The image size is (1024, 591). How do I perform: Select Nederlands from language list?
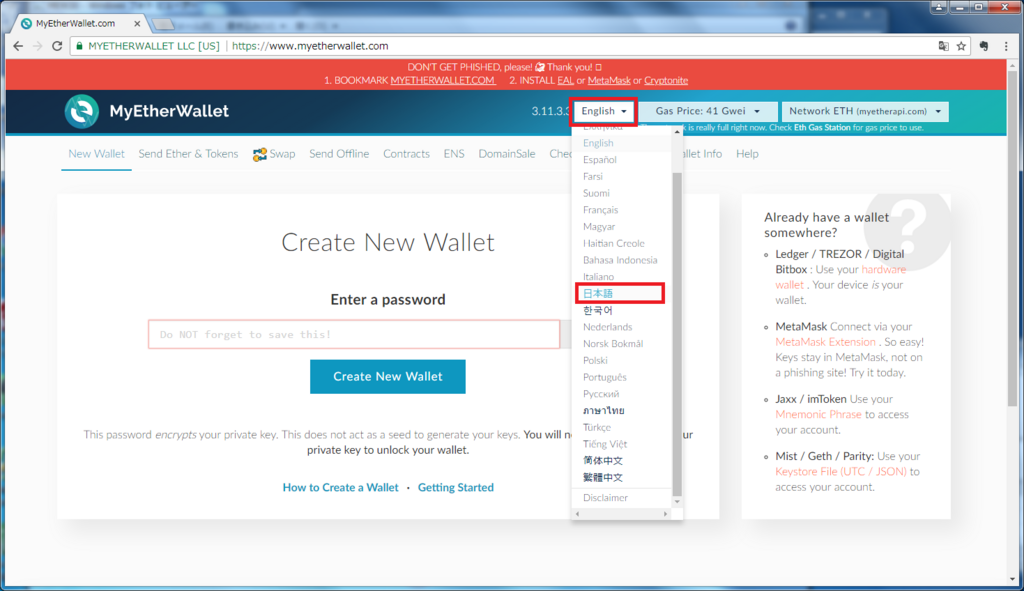point(607,327)
